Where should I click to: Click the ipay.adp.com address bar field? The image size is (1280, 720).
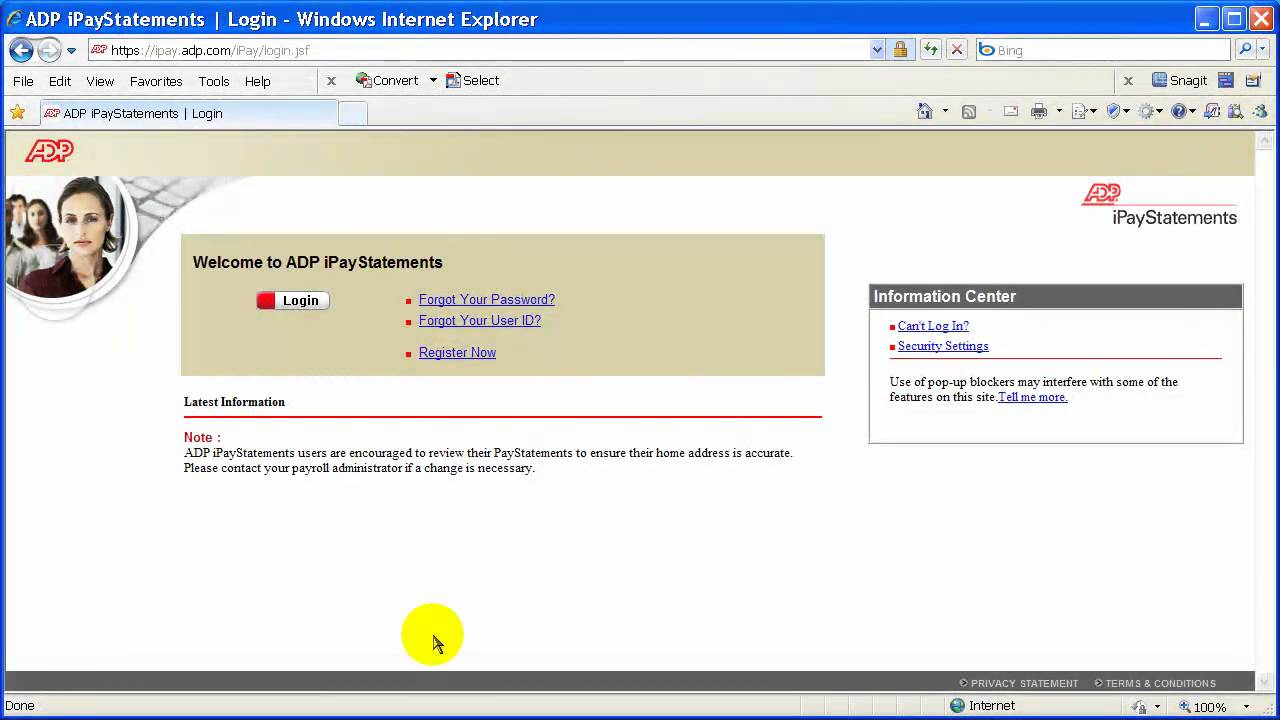pyautogui.click(x=477, y=50)
